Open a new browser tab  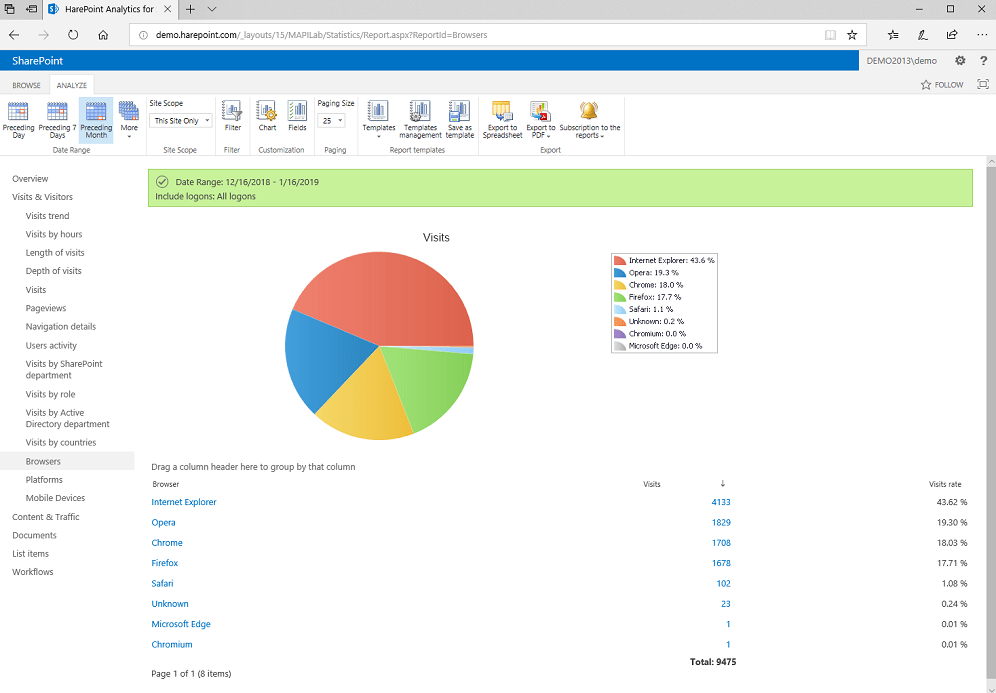point(190,10)
